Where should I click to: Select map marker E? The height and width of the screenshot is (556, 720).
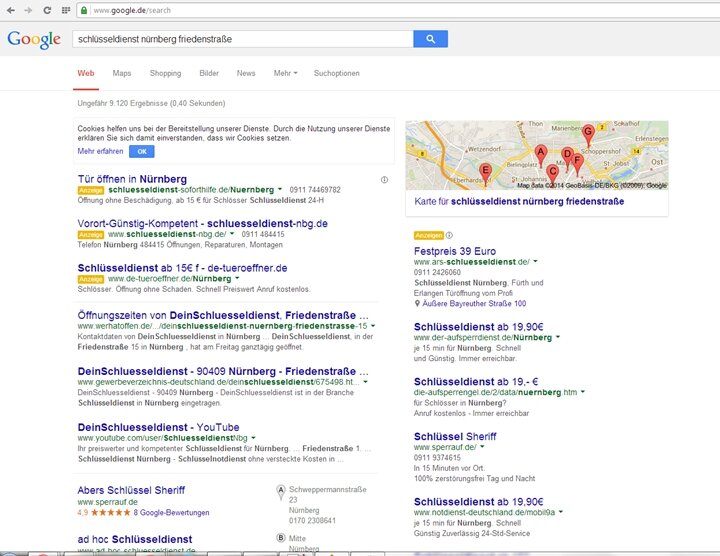point(485,174)
